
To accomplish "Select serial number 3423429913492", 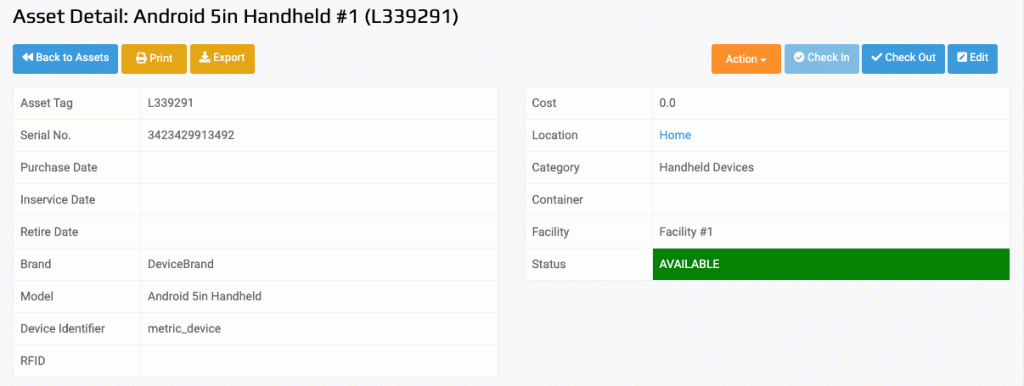I will [x=191, y=135].
